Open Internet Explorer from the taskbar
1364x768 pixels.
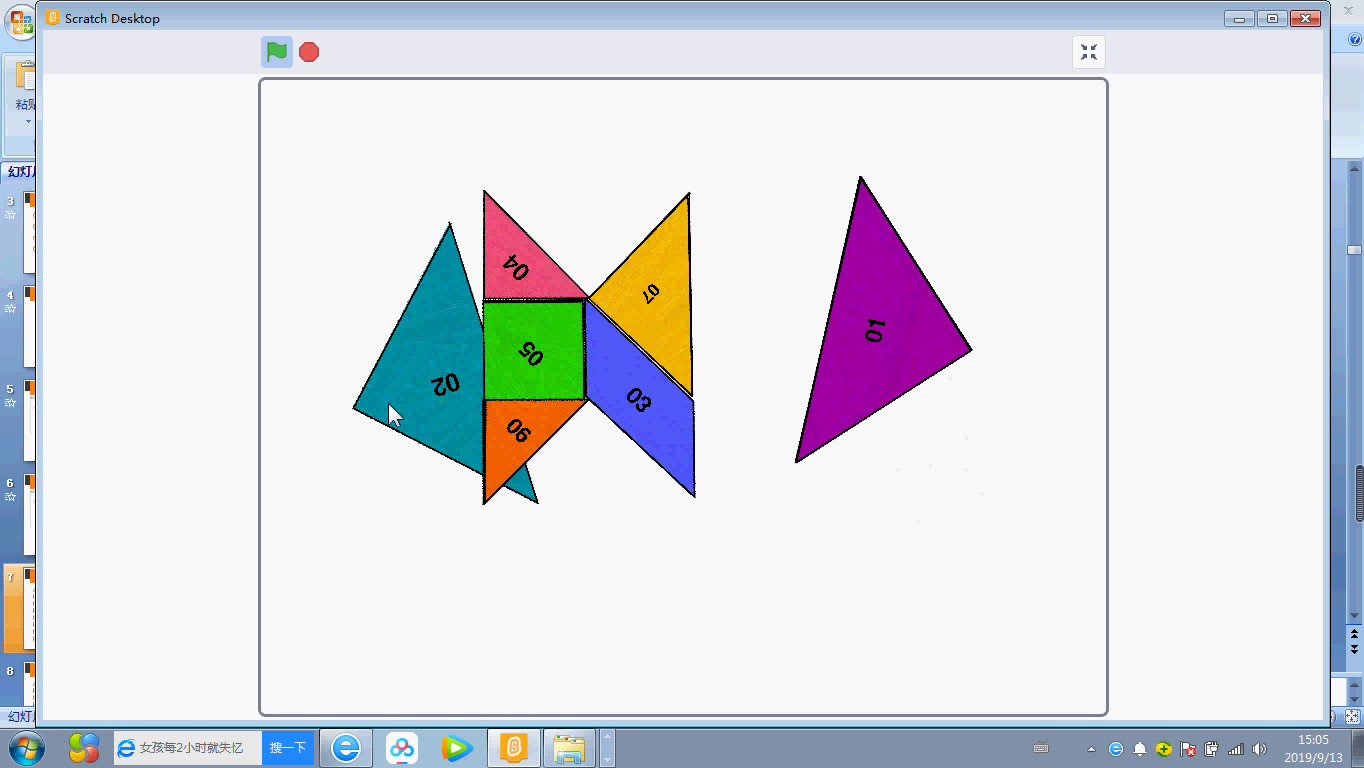pyautogui.click(x=346, y=748)
